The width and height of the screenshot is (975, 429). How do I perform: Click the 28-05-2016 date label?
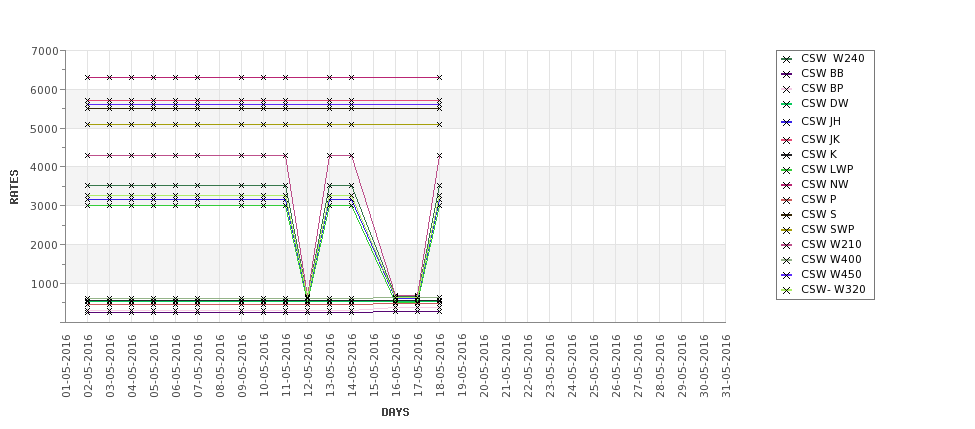click(x=660, y=366)
